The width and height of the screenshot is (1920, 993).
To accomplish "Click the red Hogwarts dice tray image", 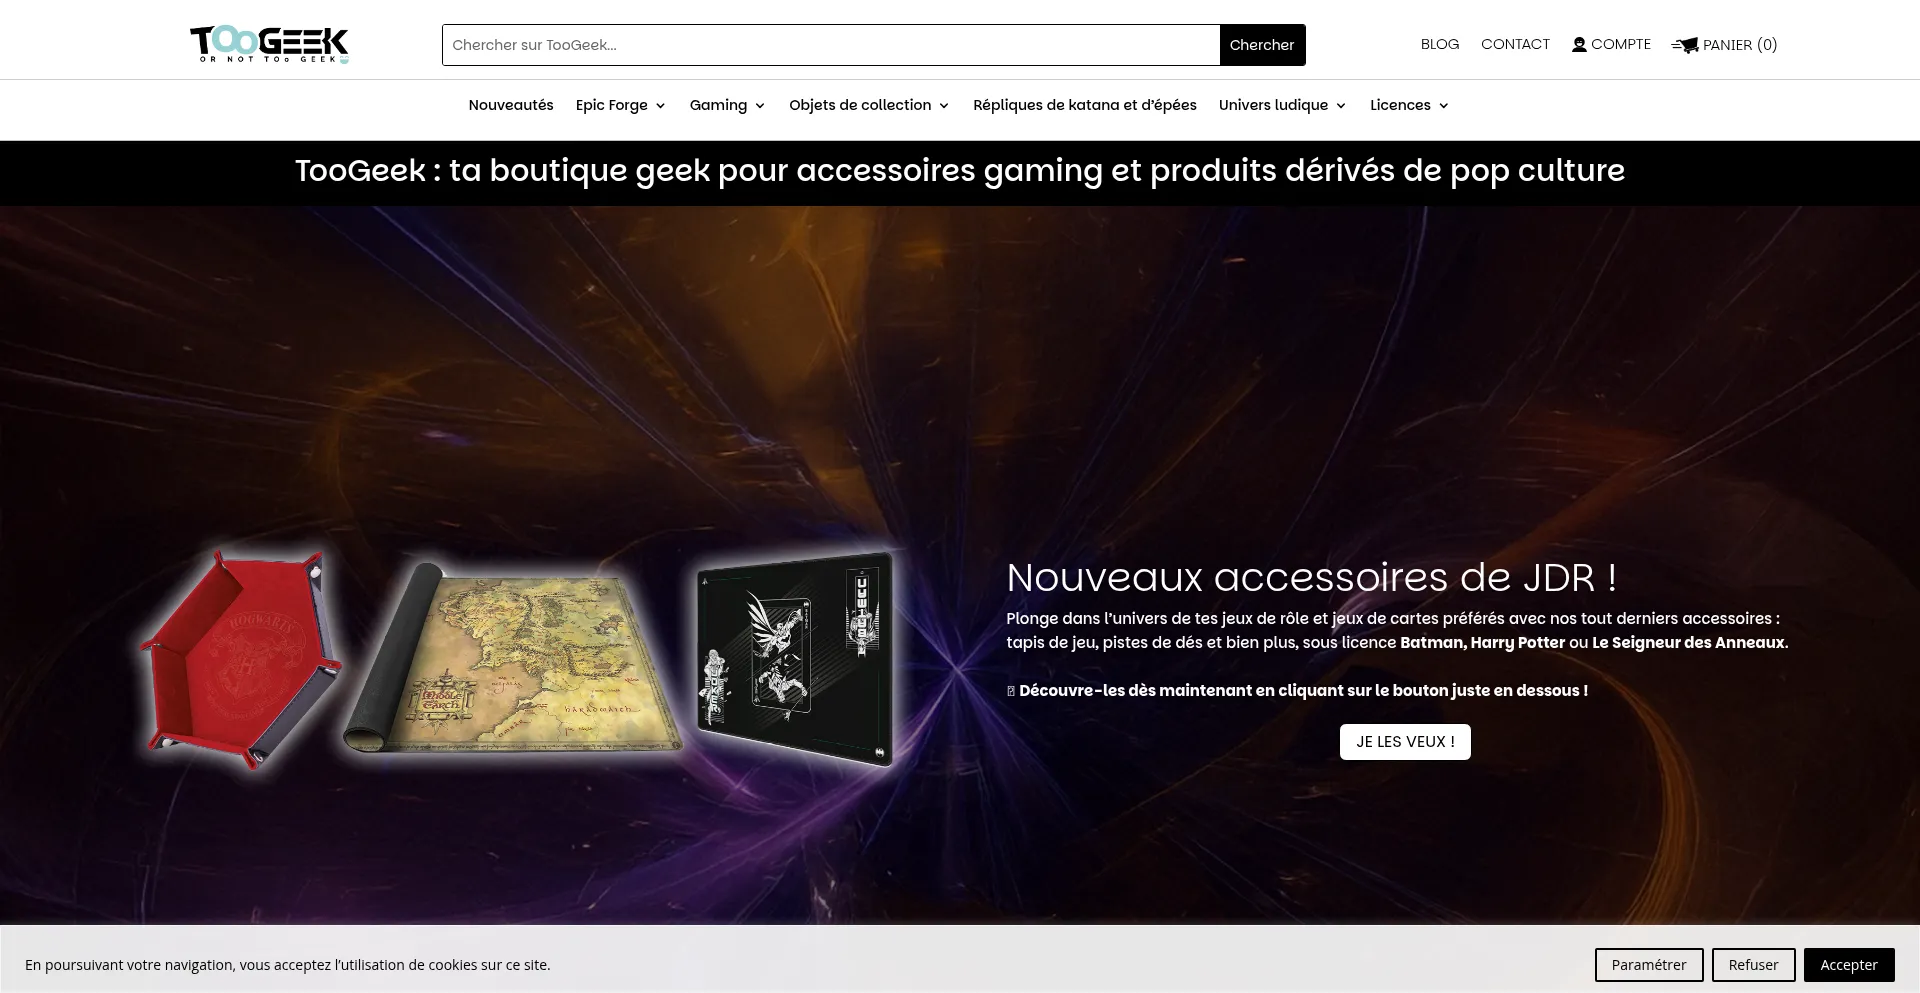I will 240,660.
